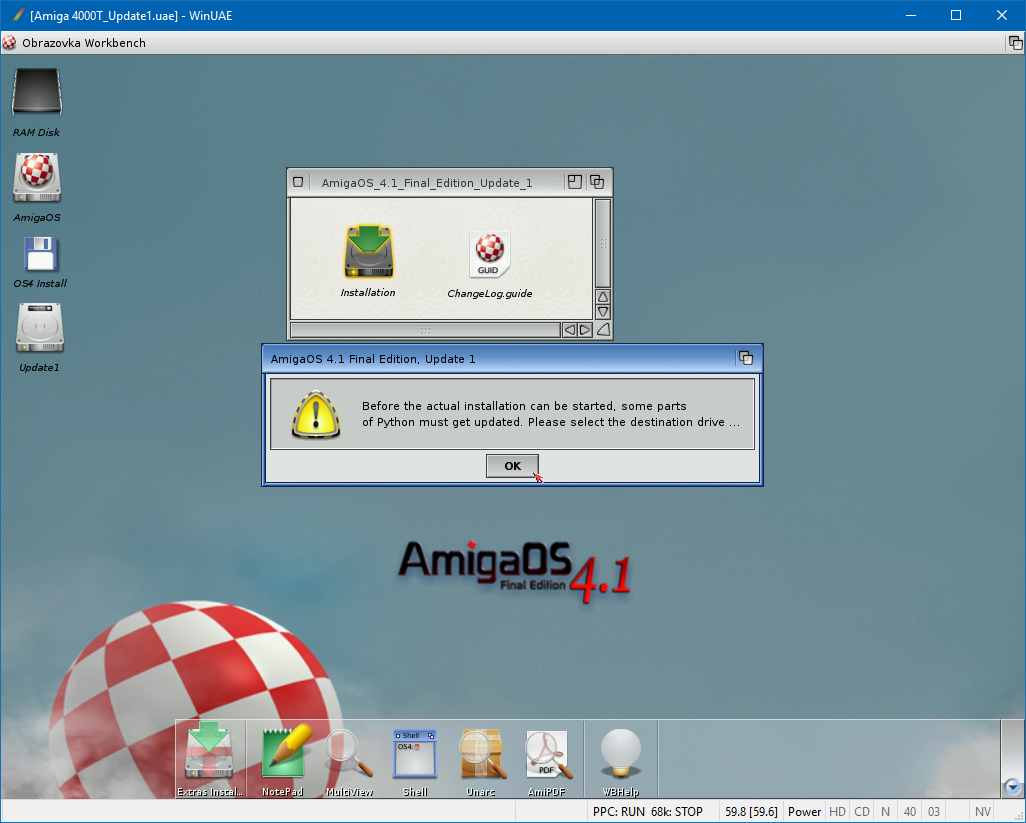
Task: Launch AmiPDF from the dock
Action: click(547, 755)
